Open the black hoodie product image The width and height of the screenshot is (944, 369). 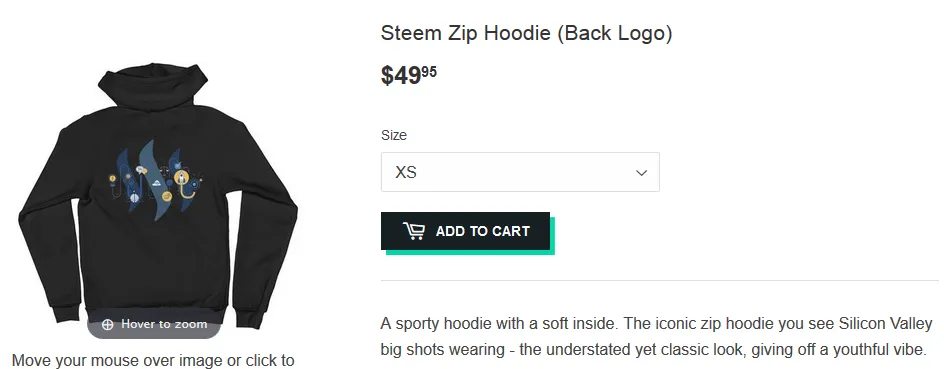point(158,196)
